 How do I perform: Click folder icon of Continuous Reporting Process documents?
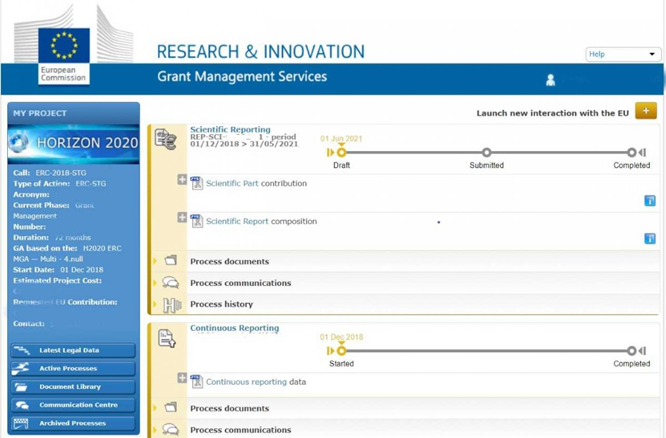tap(171, 407)
